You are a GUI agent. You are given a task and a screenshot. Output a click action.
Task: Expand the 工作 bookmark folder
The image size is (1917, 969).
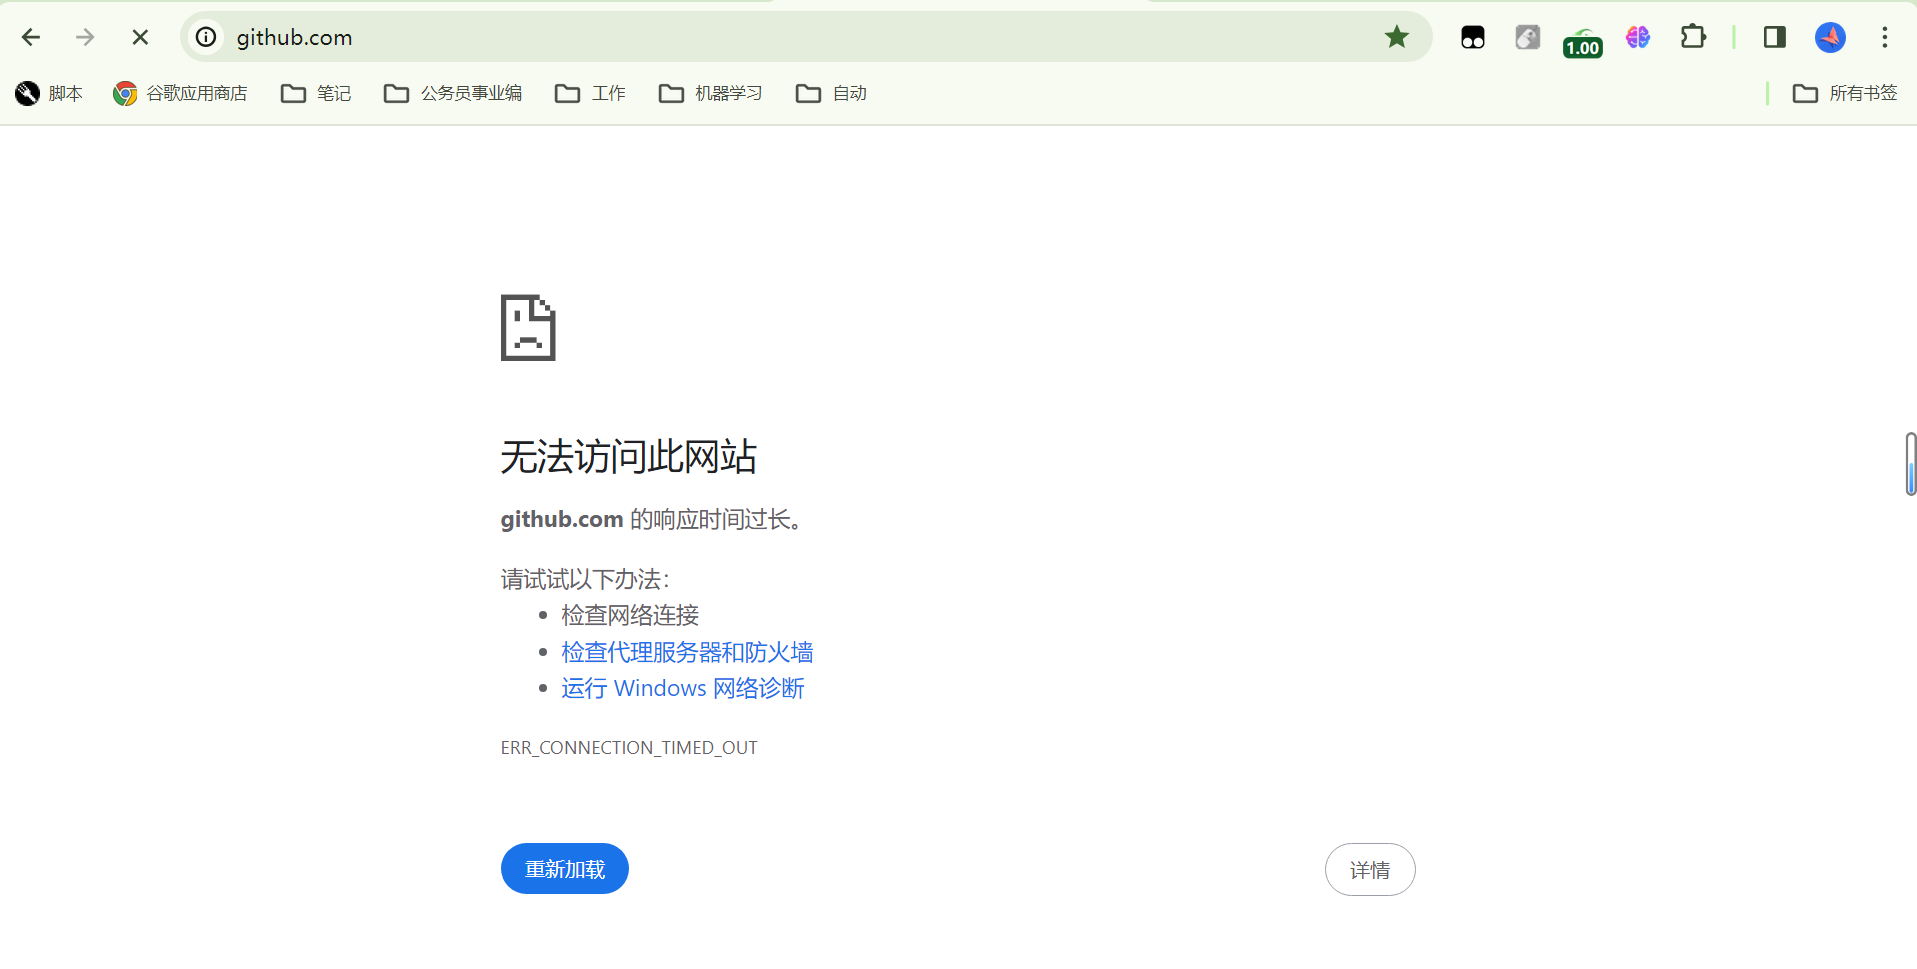(590, 93)
